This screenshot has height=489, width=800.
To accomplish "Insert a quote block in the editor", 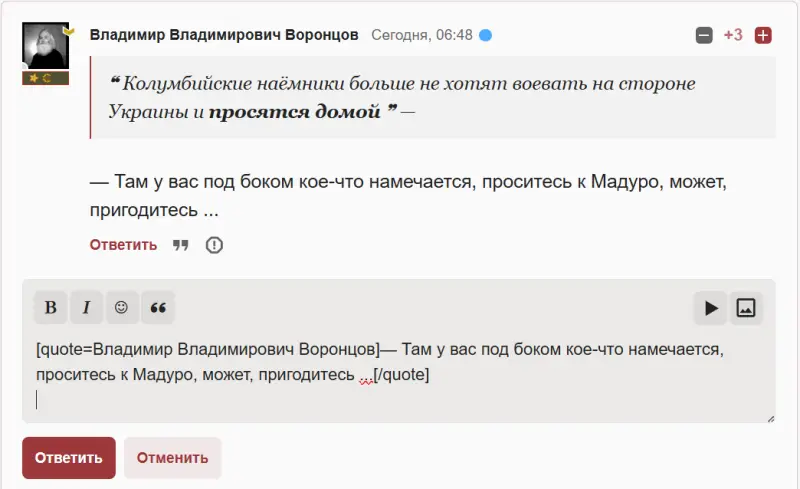I will click(x=157, y=308).
